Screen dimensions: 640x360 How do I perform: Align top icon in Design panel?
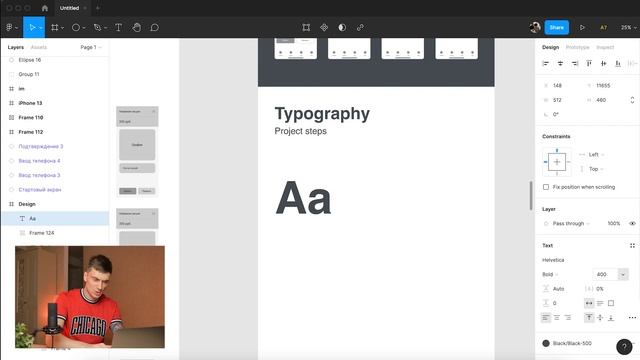point(589,63)
